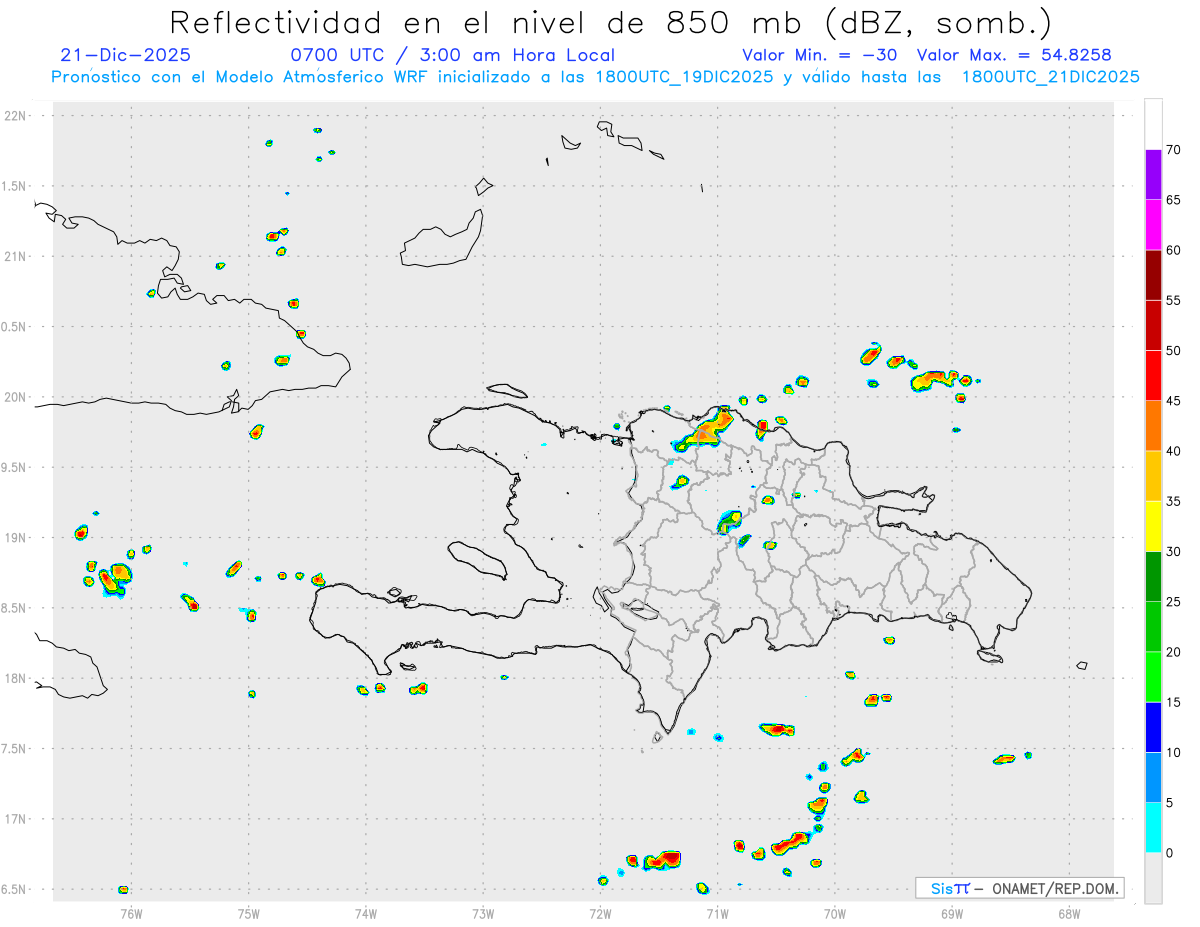Click the '22N' latitude label
1200x927 pixels.
tap(17, 116)
